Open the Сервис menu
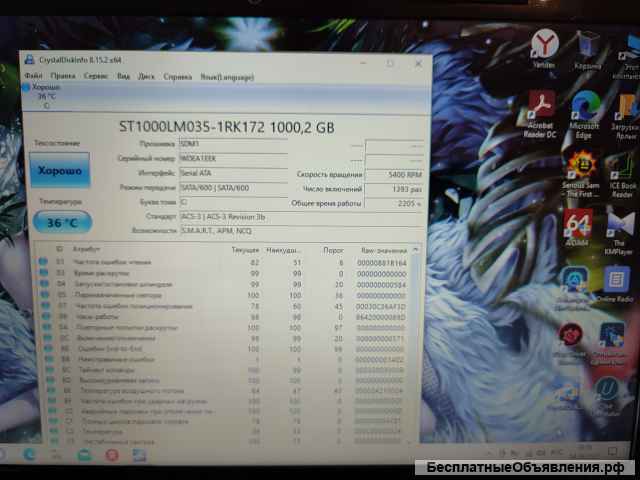 pyautogui.click(x=96, y=76)
